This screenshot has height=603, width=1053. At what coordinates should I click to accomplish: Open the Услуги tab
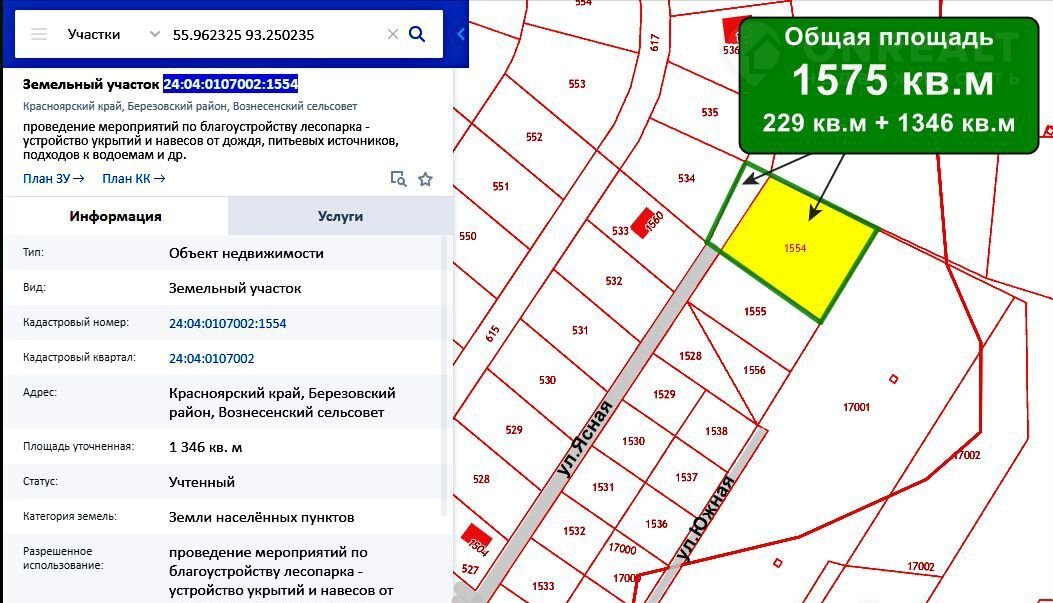(340, 216)
